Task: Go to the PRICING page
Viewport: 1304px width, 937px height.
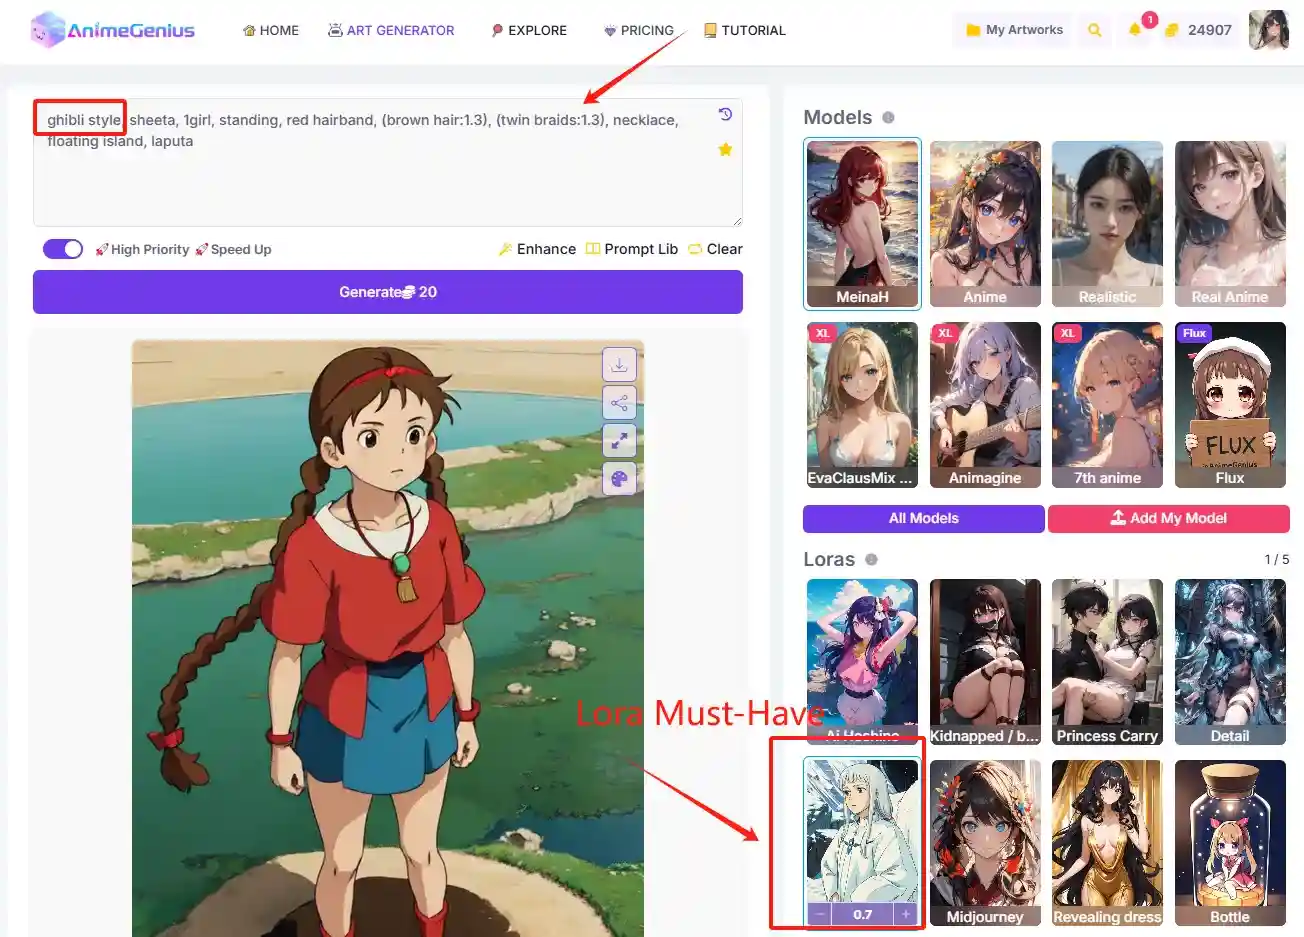Action: [x=639, y=30]
